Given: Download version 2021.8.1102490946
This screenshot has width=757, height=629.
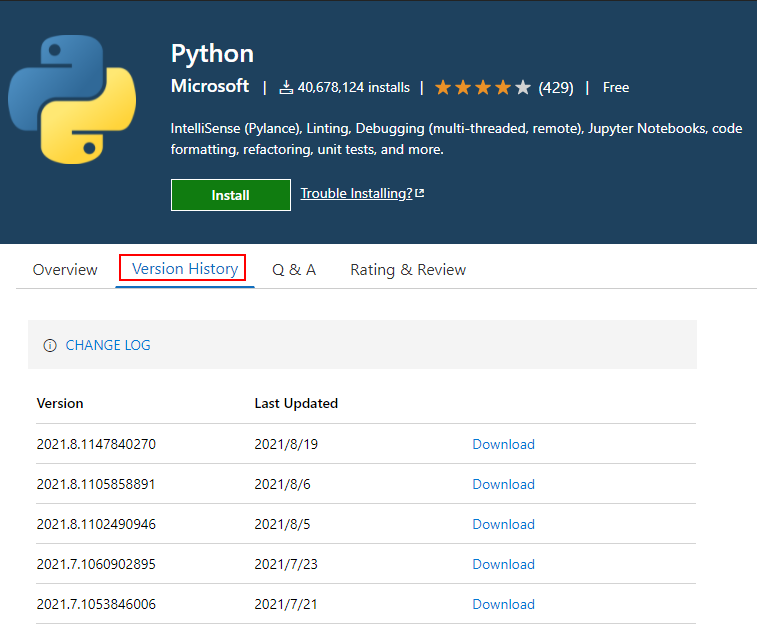Looking at the screenshot, I should click(x=504, y=524).
